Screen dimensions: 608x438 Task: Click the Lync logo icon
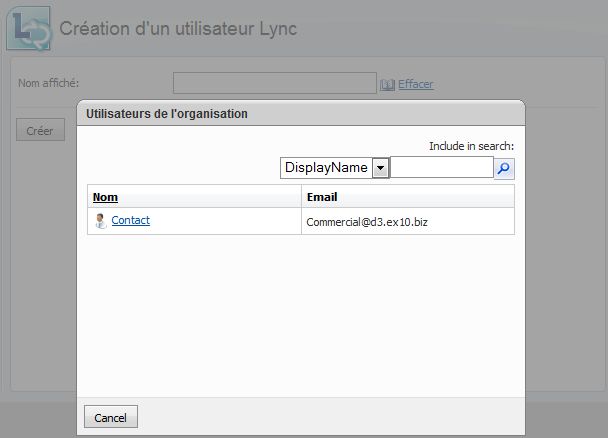[x=27, y=28]
